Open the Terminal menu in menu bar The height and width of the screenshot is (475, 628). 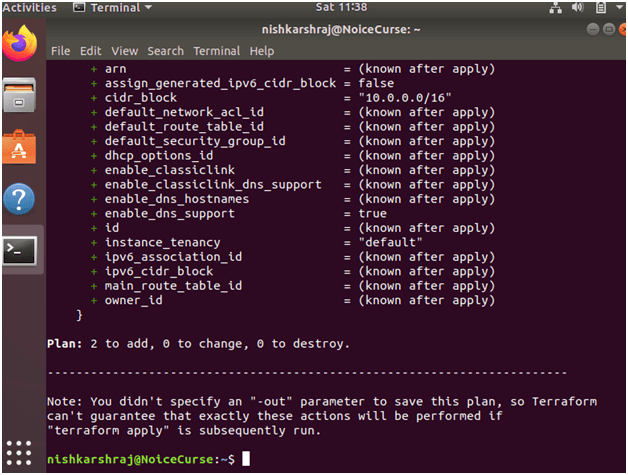(x=216, y=50)
